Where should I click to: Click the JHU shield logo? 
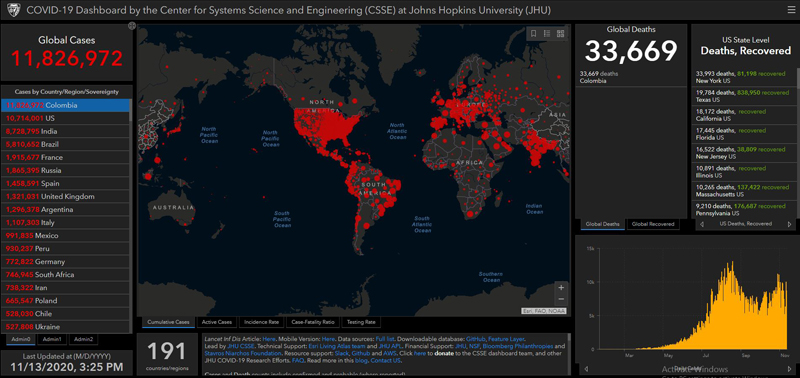(x=13, y=10)
